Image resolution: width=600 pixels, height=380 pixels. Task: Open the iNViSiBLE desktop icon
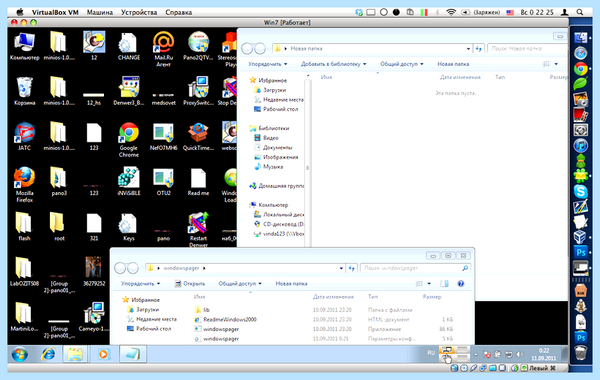pos(129,181)
